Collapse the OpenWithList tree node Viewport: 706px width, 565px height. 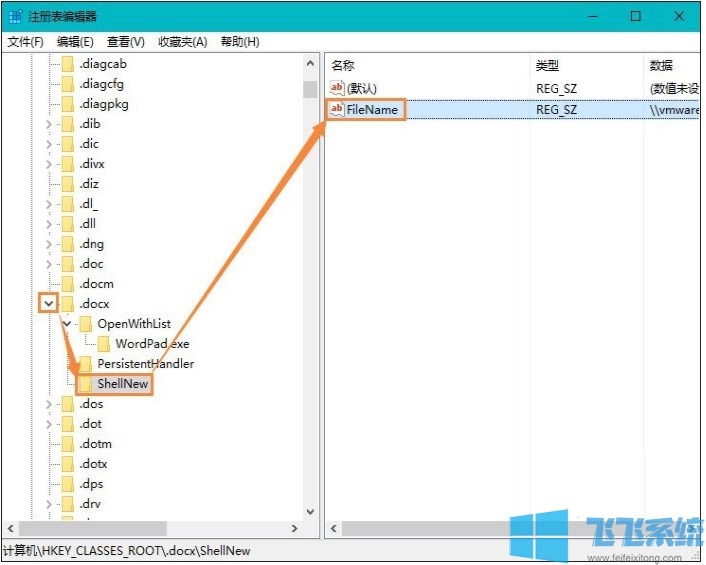67,324
